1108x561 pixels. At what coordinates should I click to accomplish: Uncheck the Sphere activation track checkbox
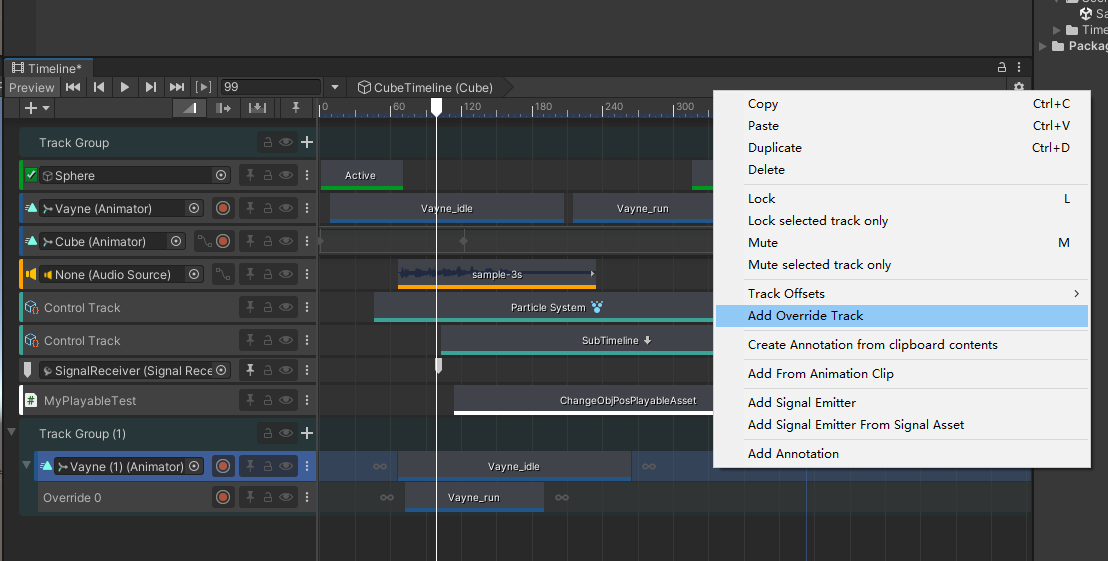[31, 175]
